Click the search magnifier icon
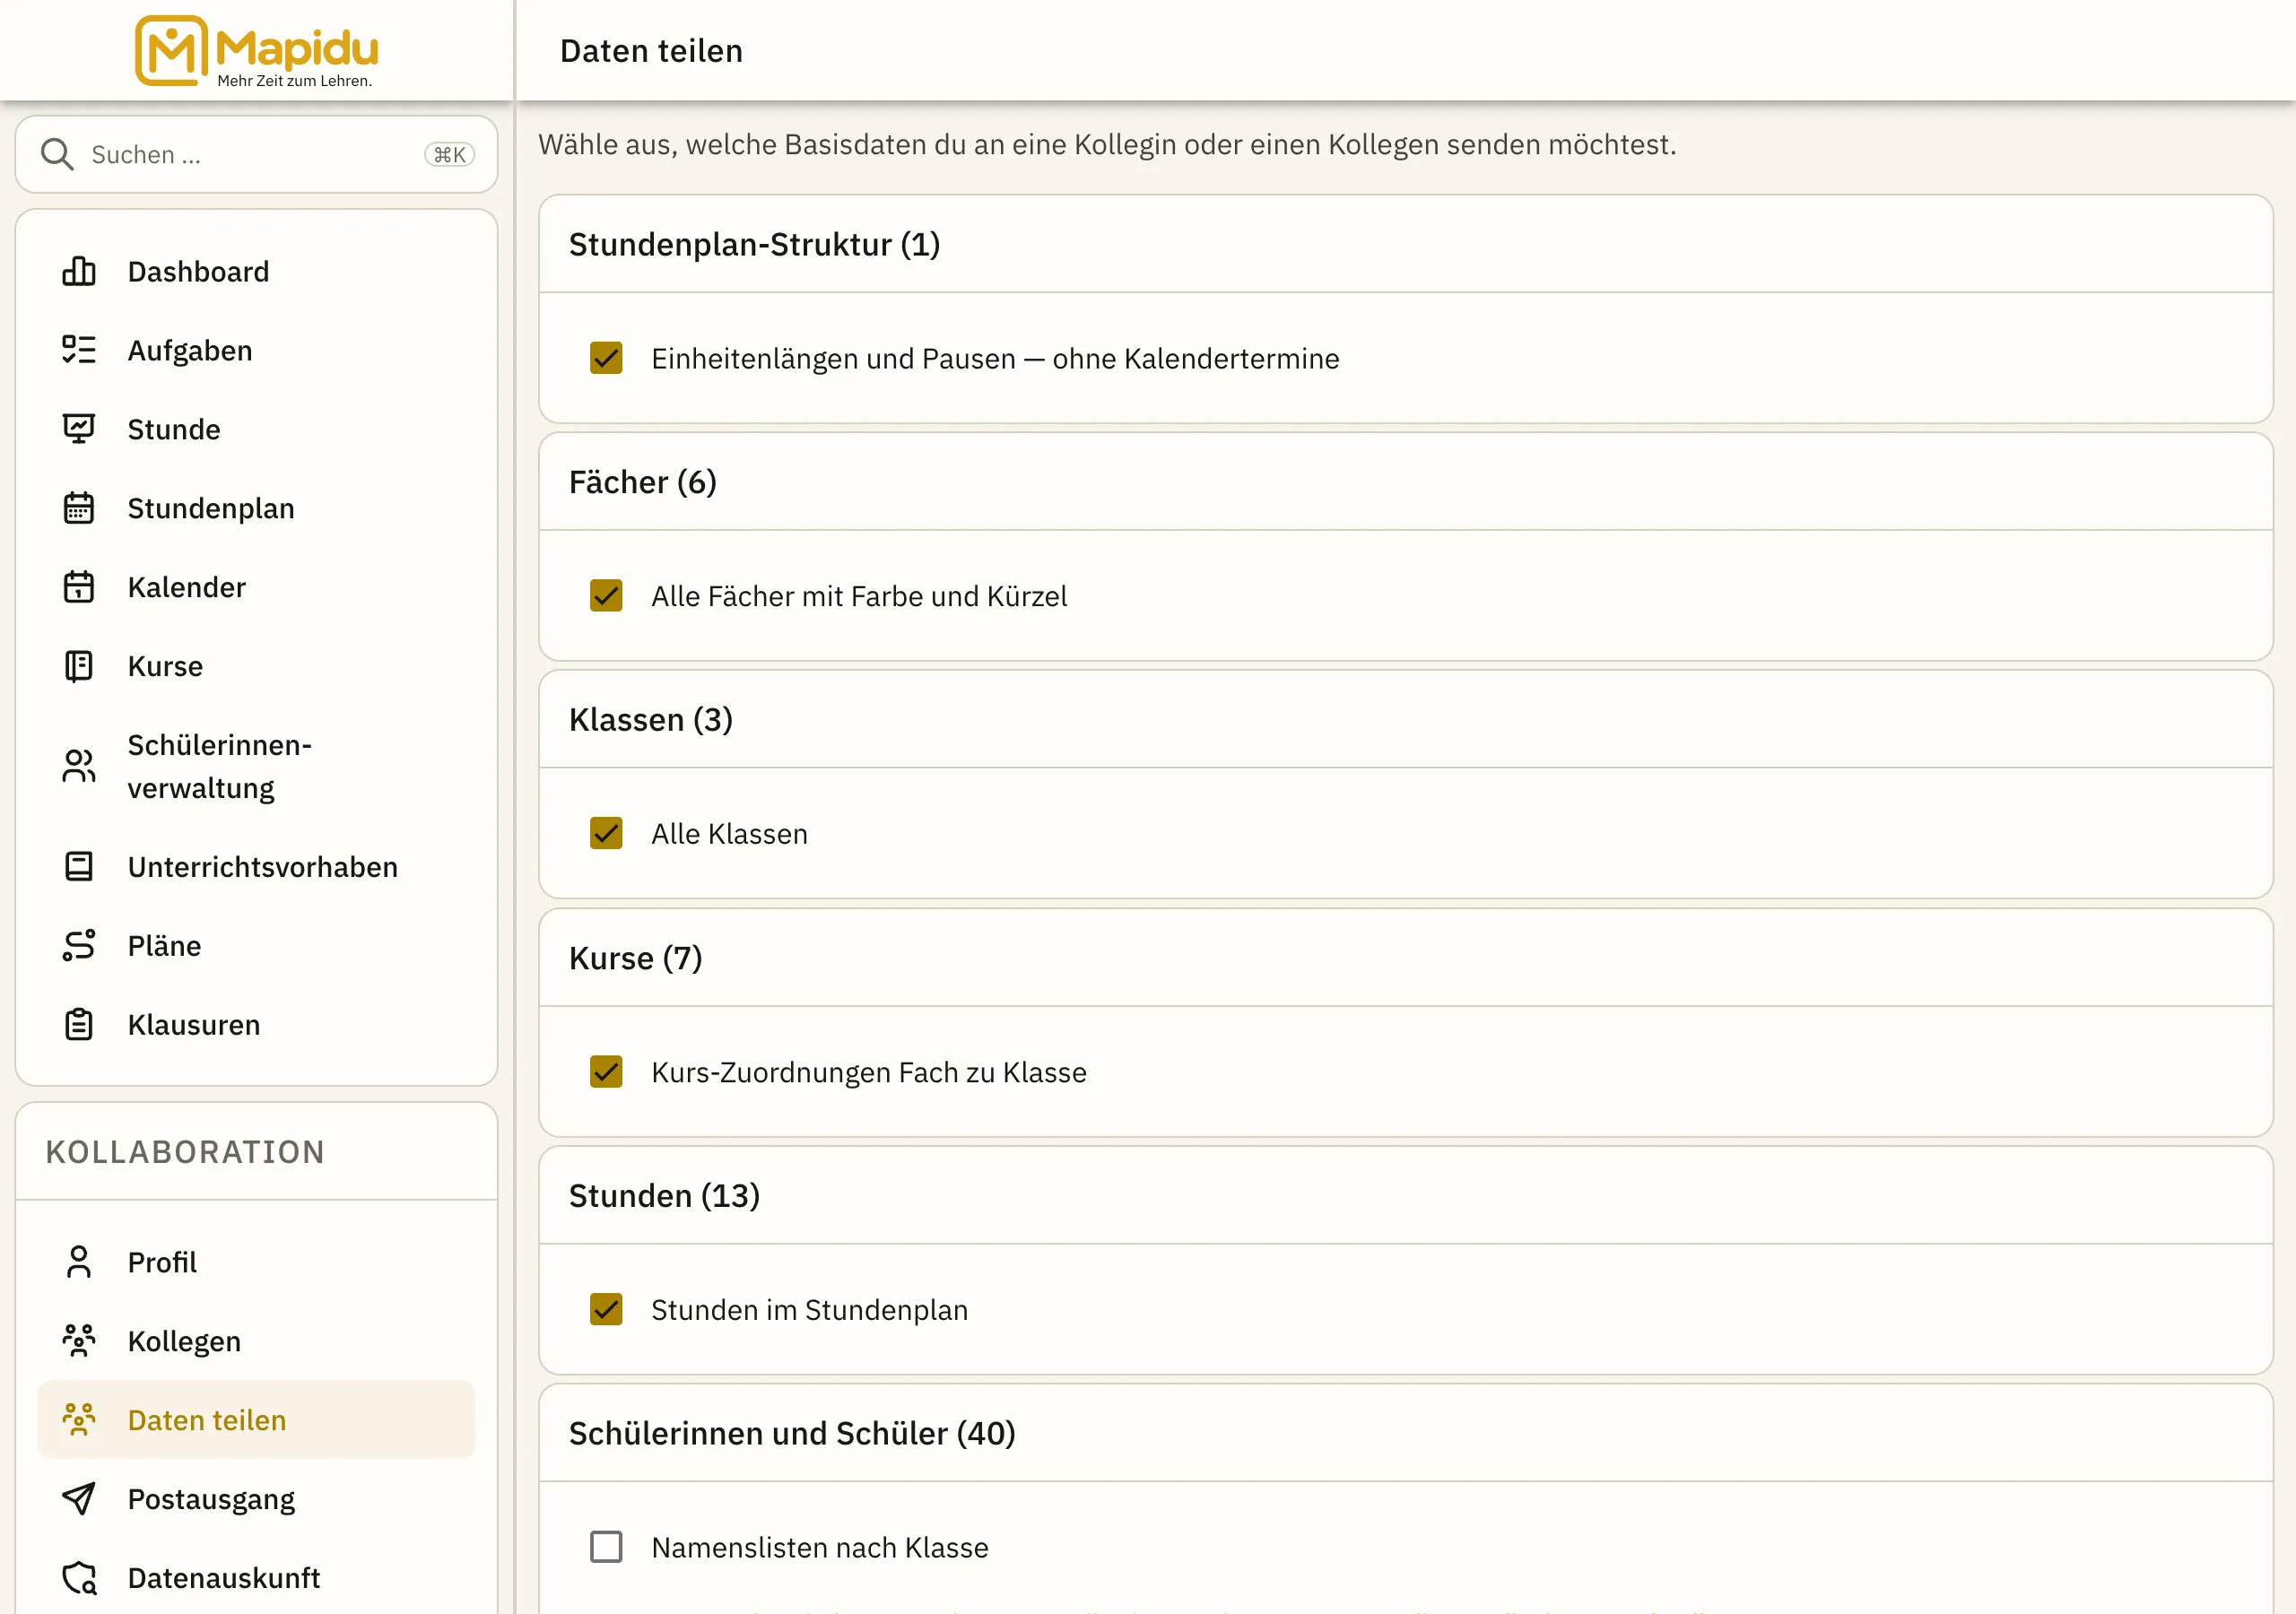The width and height of the screenshot is (2296, 1614). coord(57,154)
